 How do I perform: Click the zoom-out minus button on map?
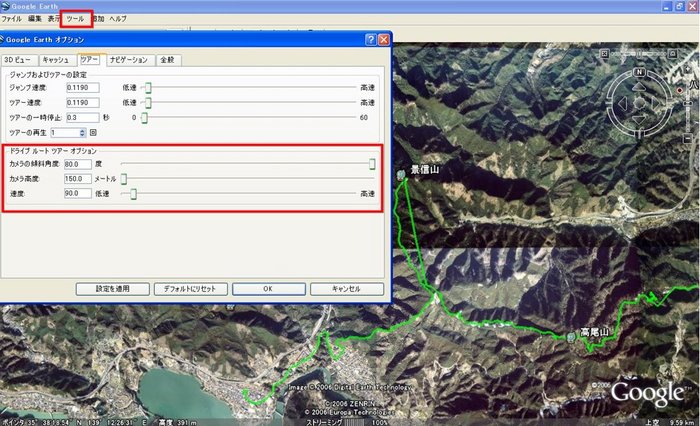click(688, 139)
